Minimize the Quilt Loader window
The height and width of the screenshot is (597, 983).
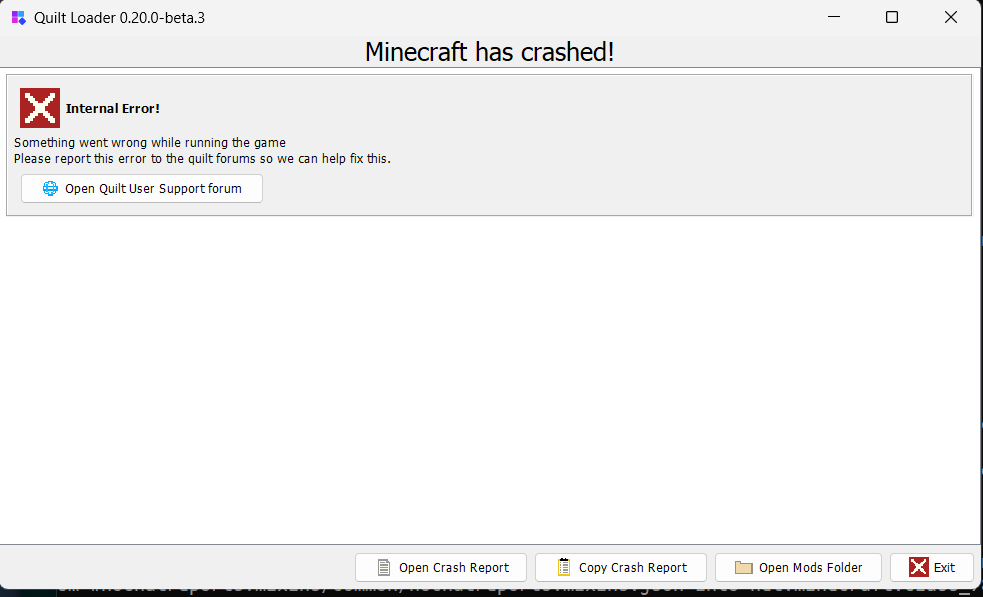[833, 17]
